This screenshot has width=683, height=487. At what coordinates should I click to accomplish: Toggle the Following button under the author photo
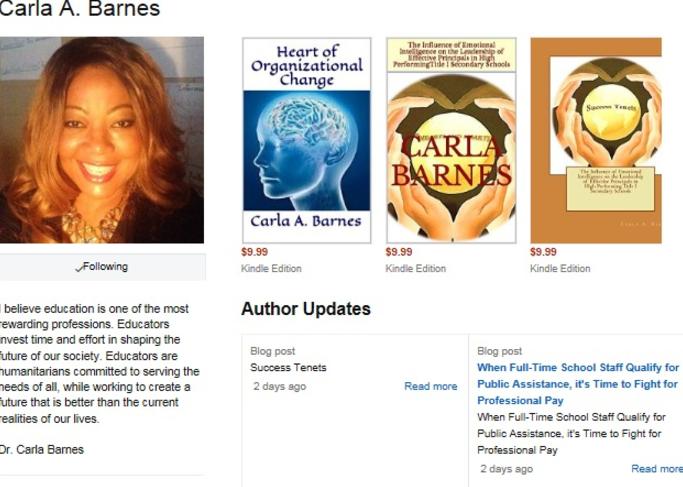(102, 267)
